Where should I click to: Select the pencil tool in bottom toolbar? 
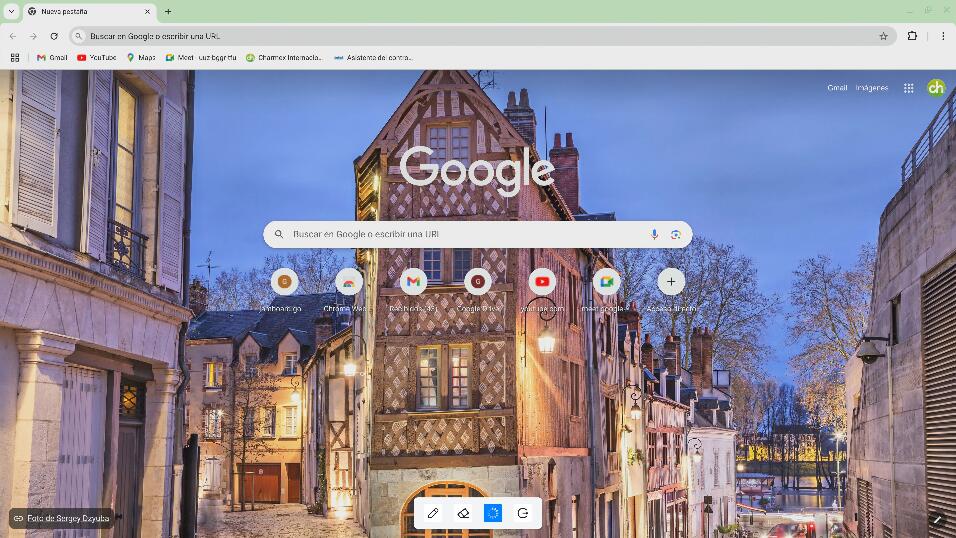click(433, 513)
